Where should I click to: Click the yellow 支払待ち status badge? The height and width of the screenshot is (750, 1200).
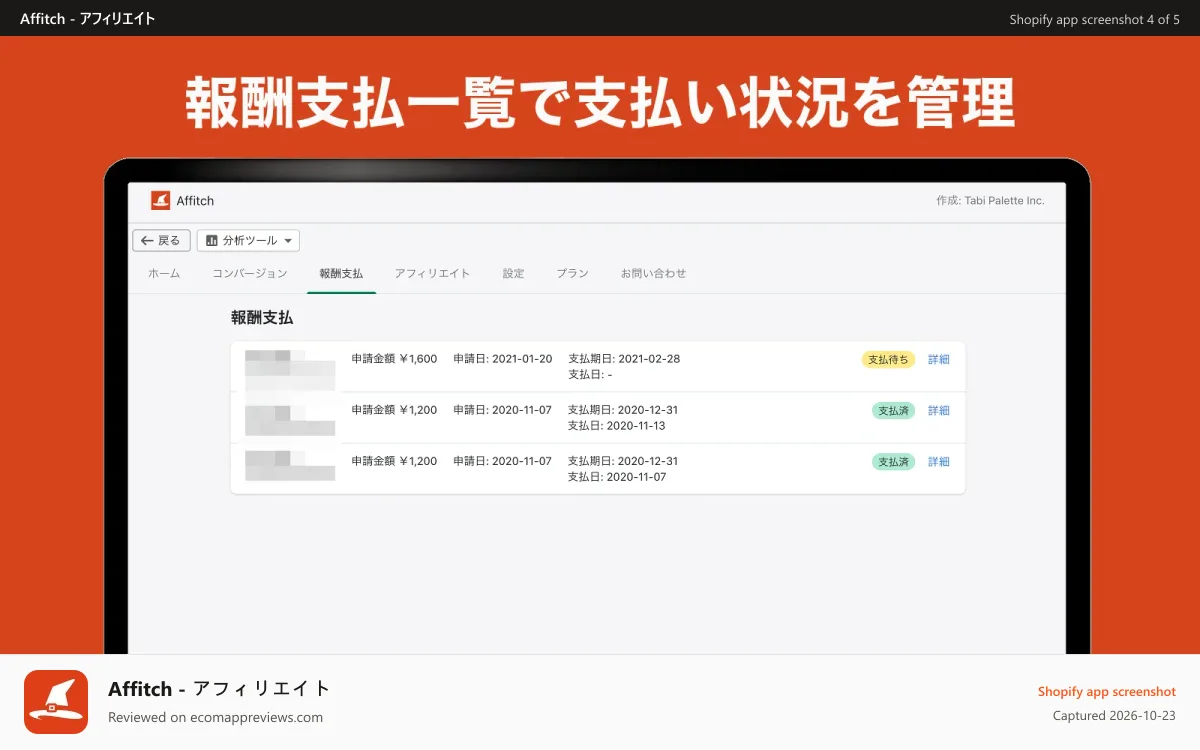888,359
